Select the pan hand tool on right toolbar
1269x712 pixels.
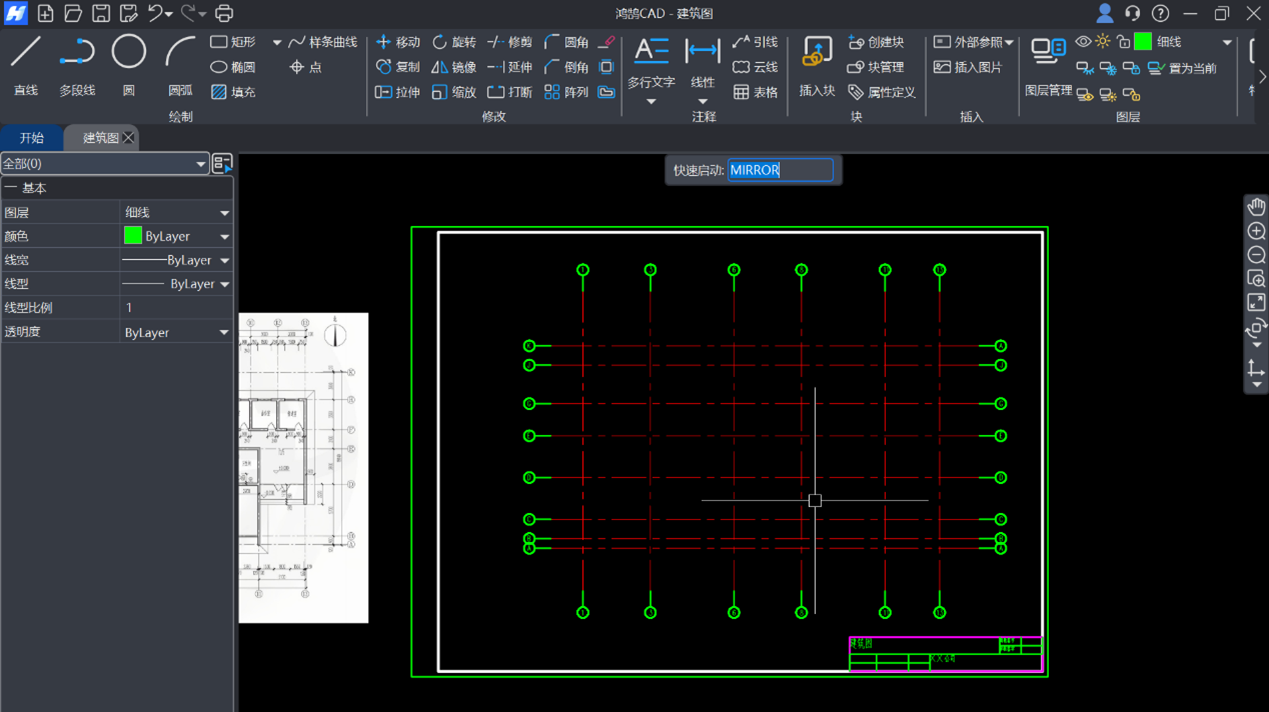[x=1256, y=207]
